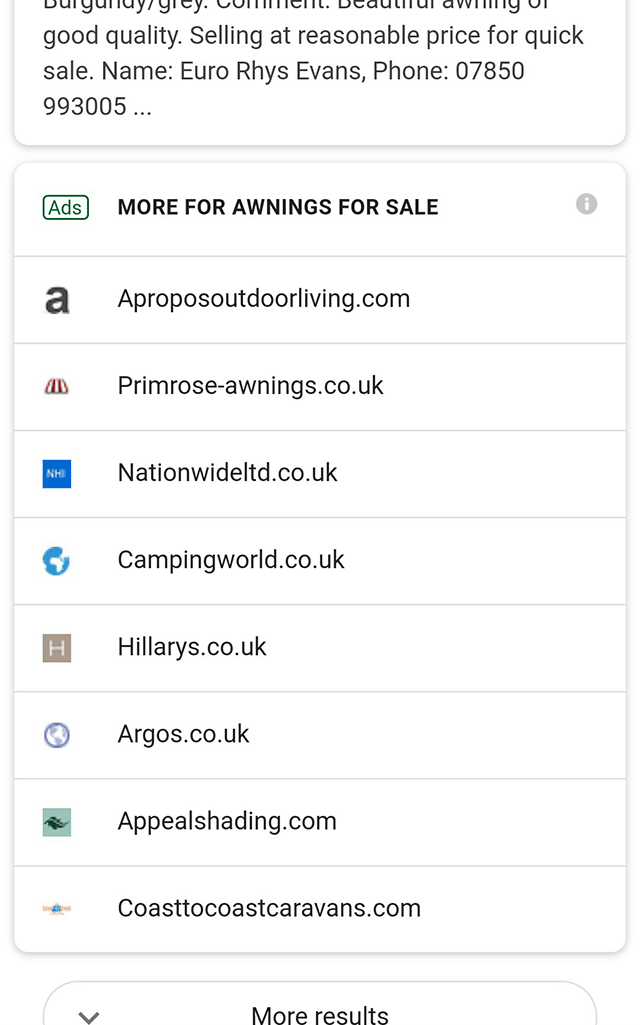Click the green Appealshading favicon
The image size is (640, 1025).
coord(57,822)
